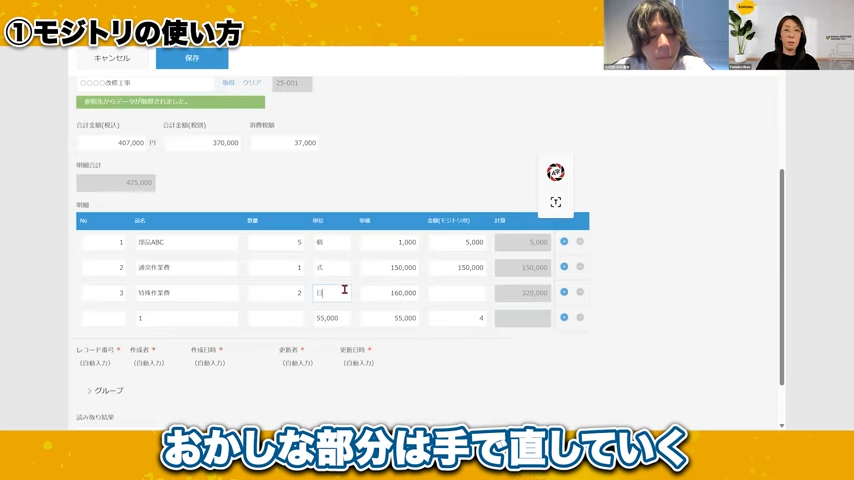Click the 55,000 unit field in last row
854x480 pixels.
pos(332,318)
